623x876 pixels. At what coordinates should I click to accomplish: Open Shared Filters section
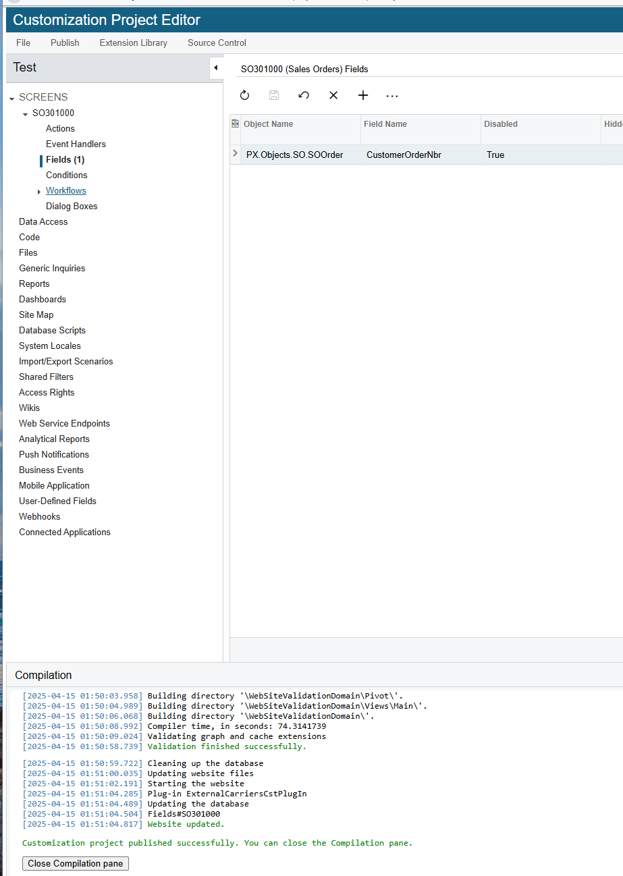coord(46,377)
